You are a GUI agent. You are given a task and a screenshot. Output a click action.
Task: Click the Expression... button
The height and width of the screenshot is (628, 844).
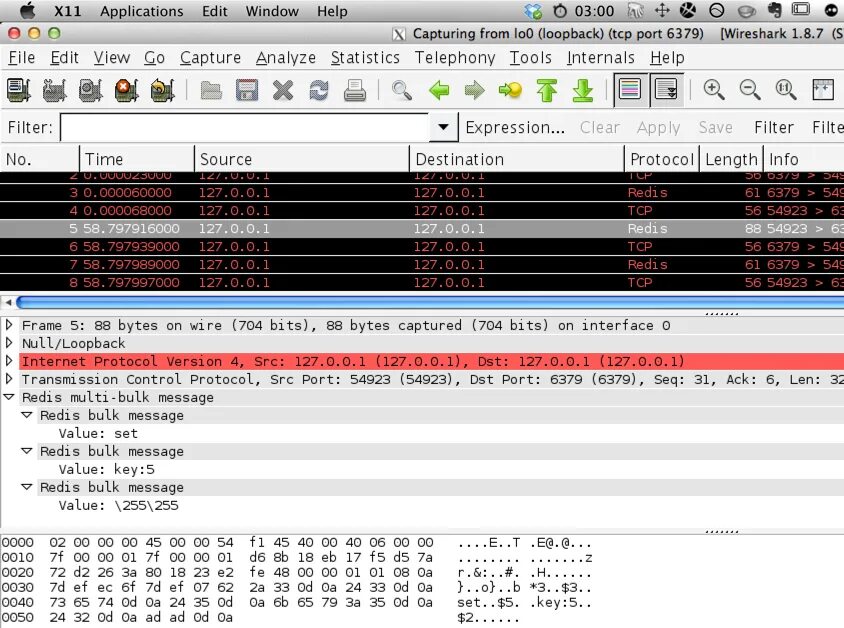(515, 128)
